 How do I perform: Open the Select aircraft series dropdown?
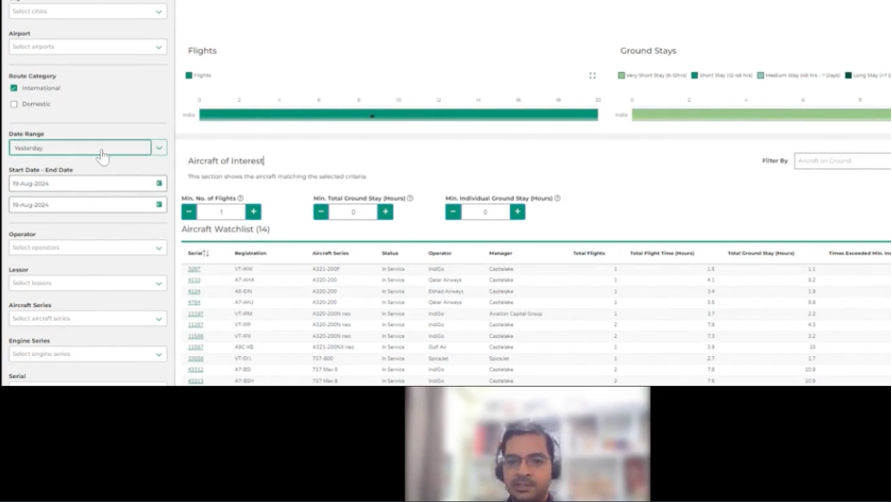88,319
